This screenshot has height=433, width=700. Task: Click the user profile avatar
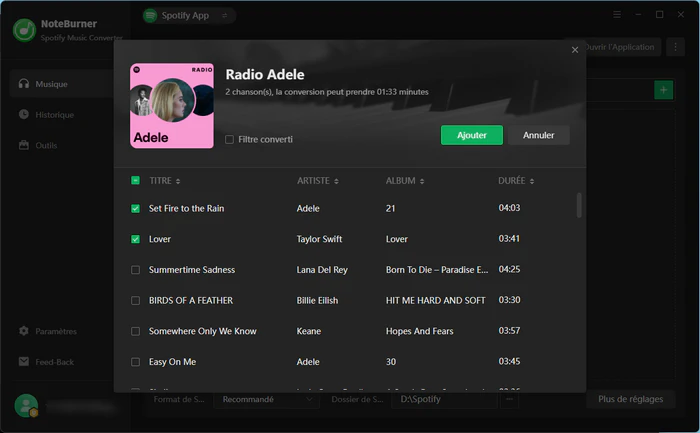pos(26,405)
